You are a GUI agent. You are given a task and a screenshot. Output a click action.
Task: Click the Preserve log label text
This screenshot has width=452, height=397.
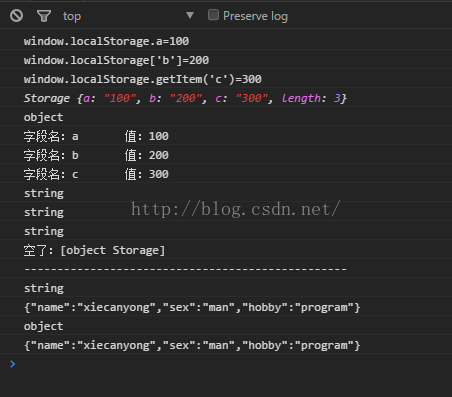pyautogui.click(x=255, y=16)
